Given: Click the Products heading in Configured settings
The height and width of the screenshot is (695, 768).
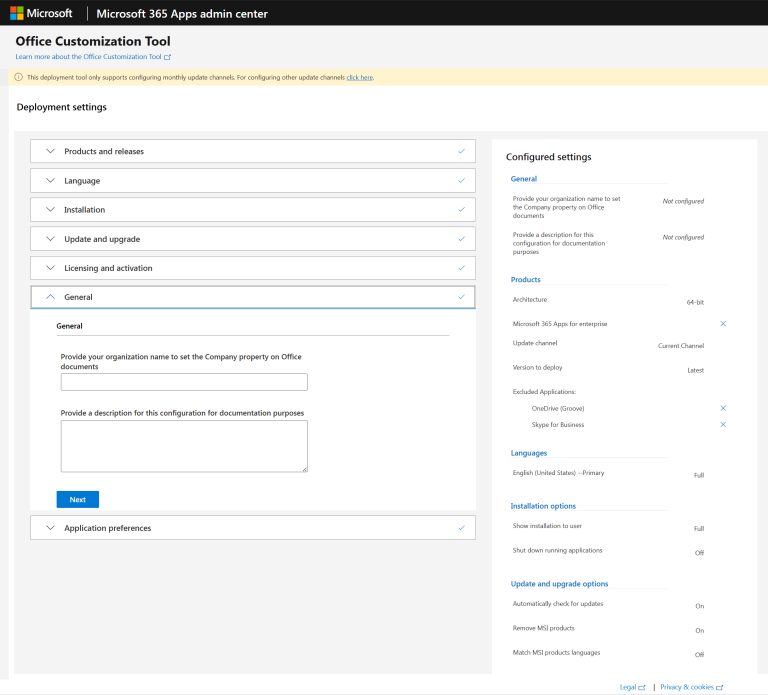Looking at the screenshot, I should [526, 280].
